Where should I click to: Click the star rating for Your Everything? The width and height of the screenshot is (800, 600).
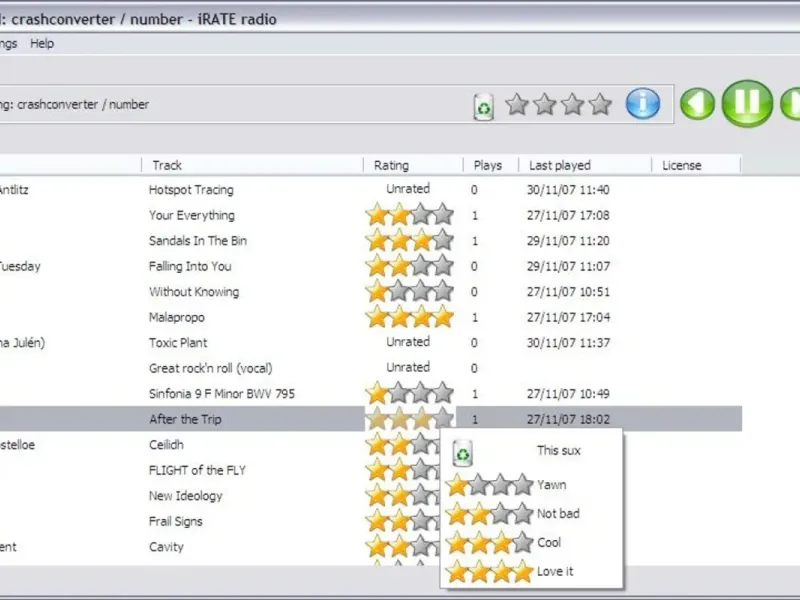point(410,214)
